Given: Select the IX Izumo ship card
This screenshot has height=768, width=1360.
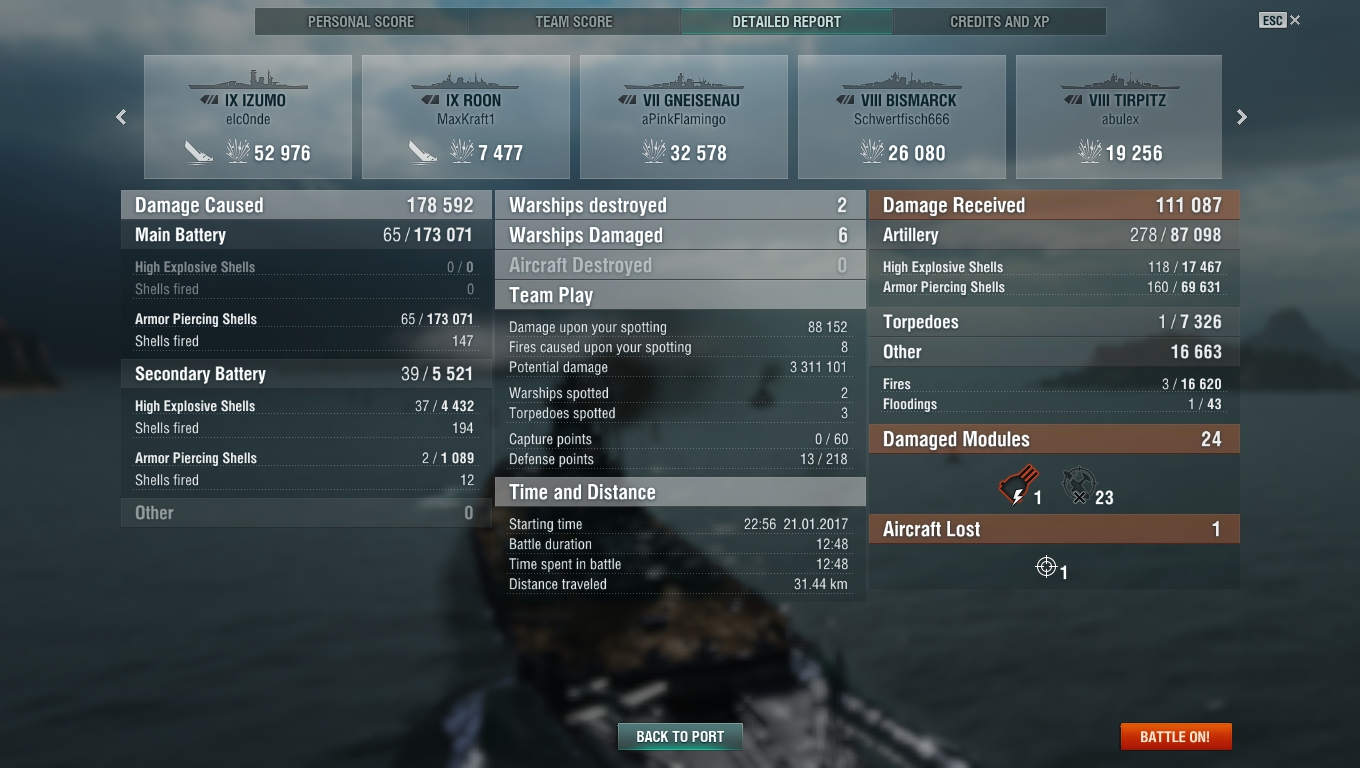Looking at the screenshot, I should coord(248,117).
